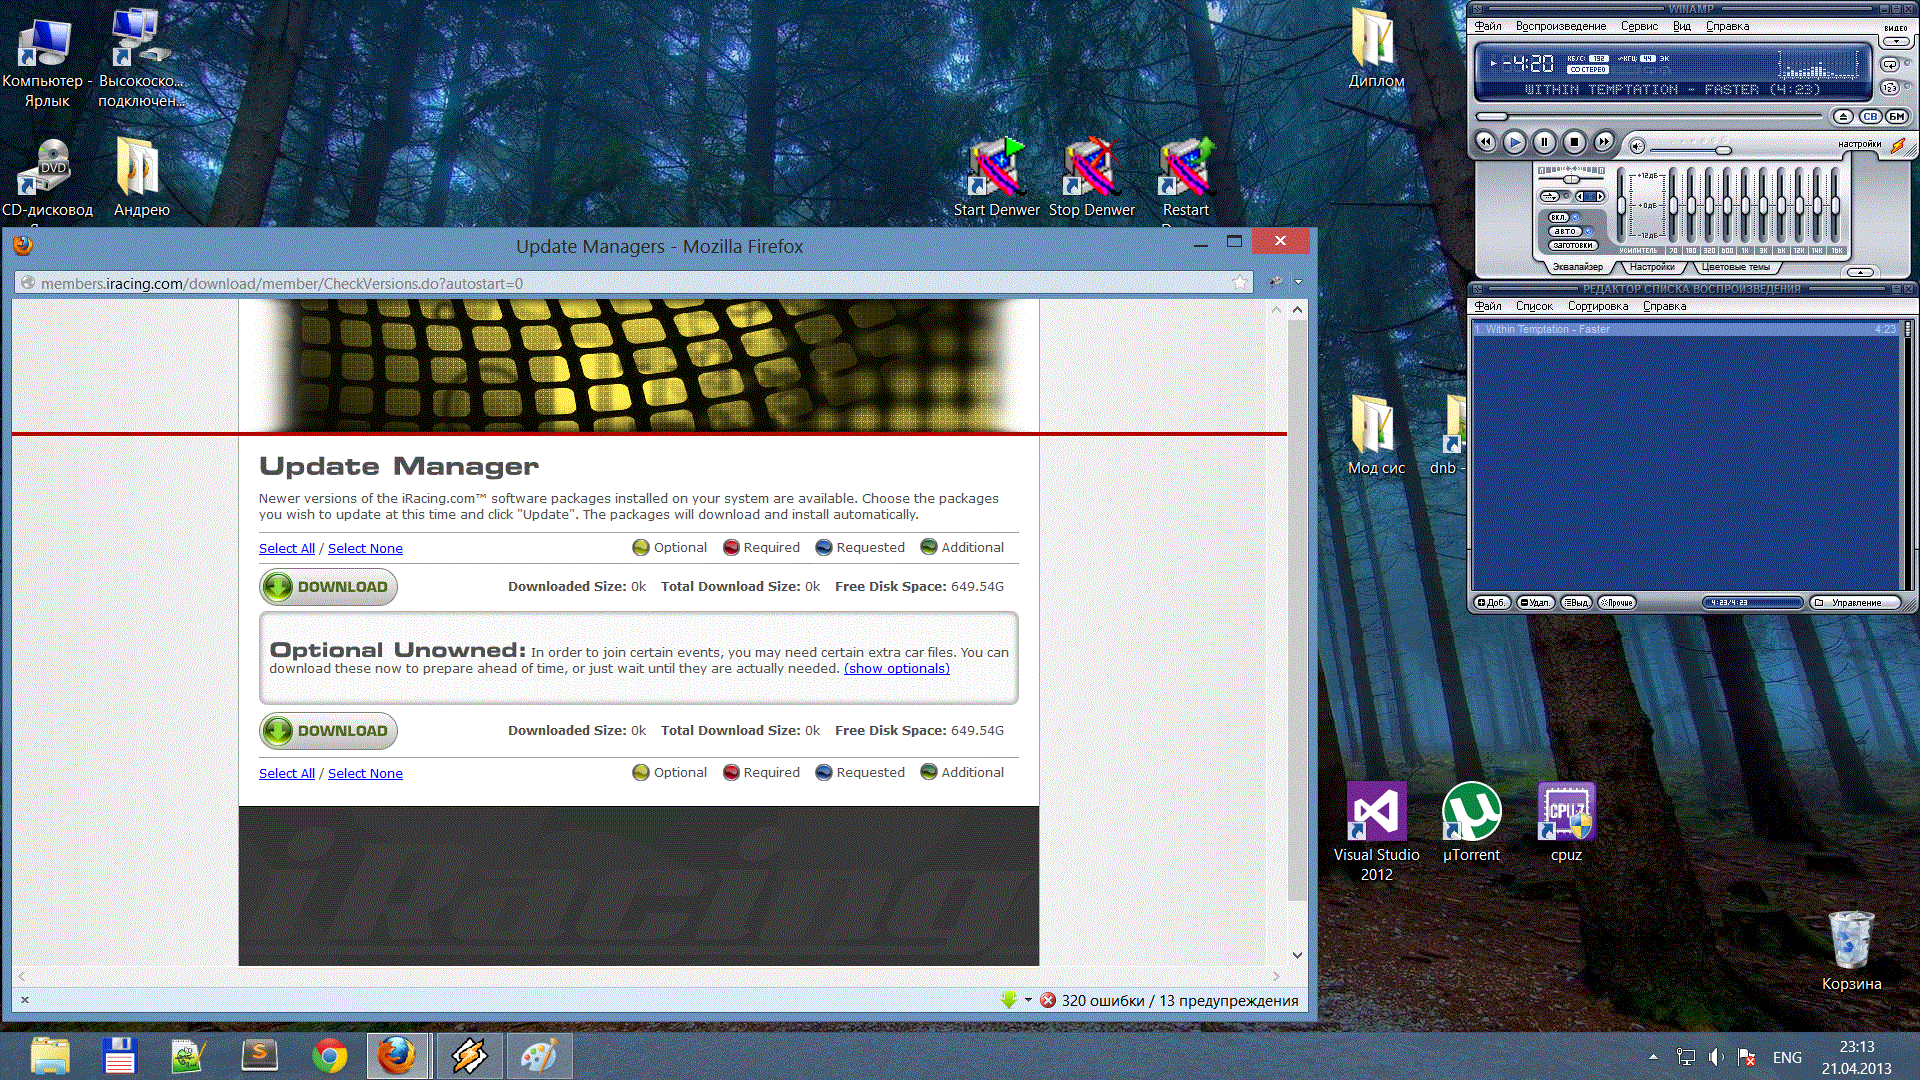The height and width of the screenshot is (1080, 1920).
Task: Click green download arrow in Firefox status bar
Action: [x=1009, y=1000]
